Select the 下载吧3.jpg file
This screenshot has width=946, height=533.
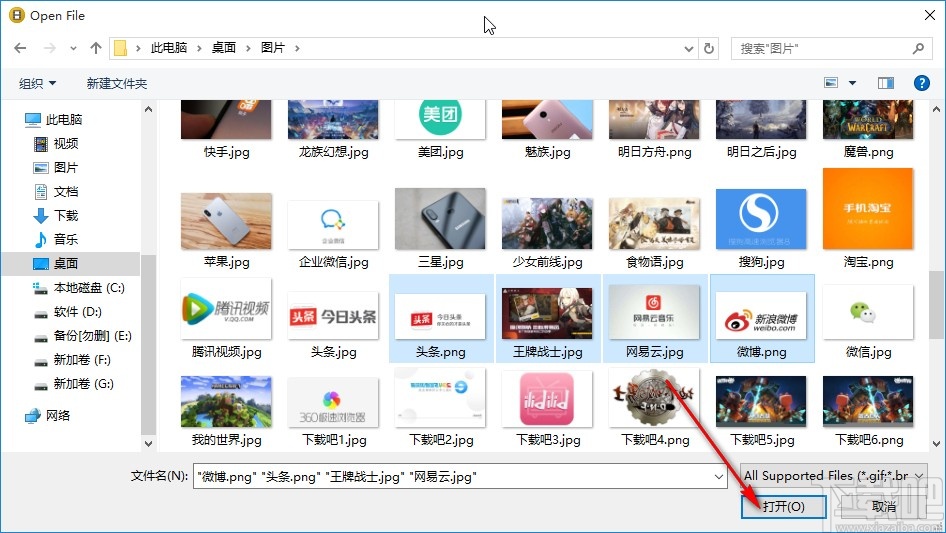tap(547, 409)
